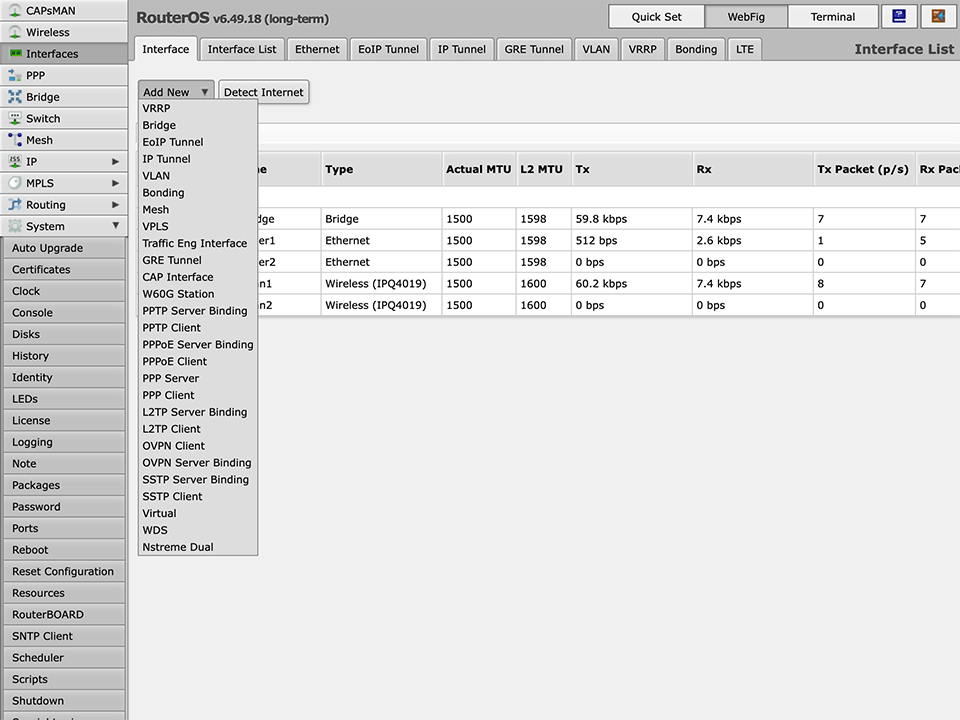Screen dimensions: 960x720
Task: Pick OVPN Client in the Add New list
Action: pyautogui.click(x=174, y=446)
